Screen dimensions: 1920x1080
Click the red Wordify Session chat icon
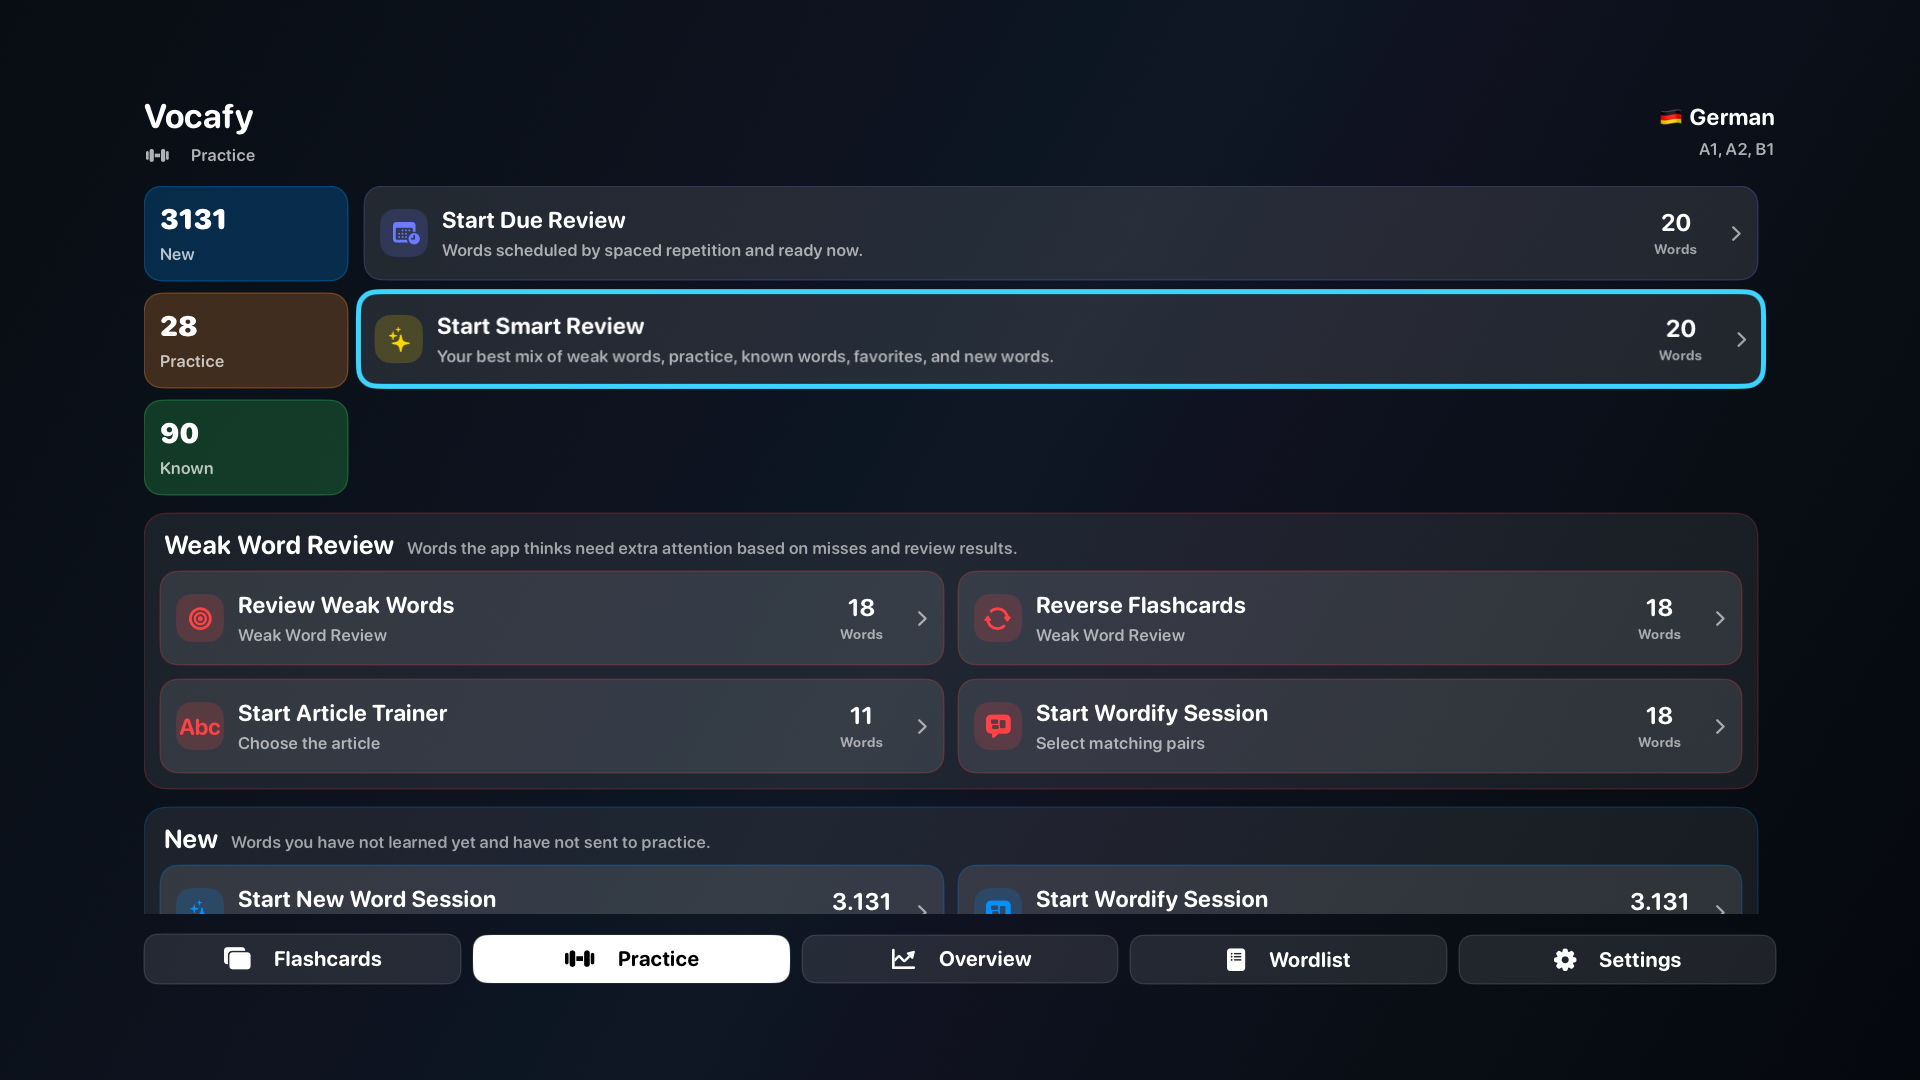(x=998, y=727)
